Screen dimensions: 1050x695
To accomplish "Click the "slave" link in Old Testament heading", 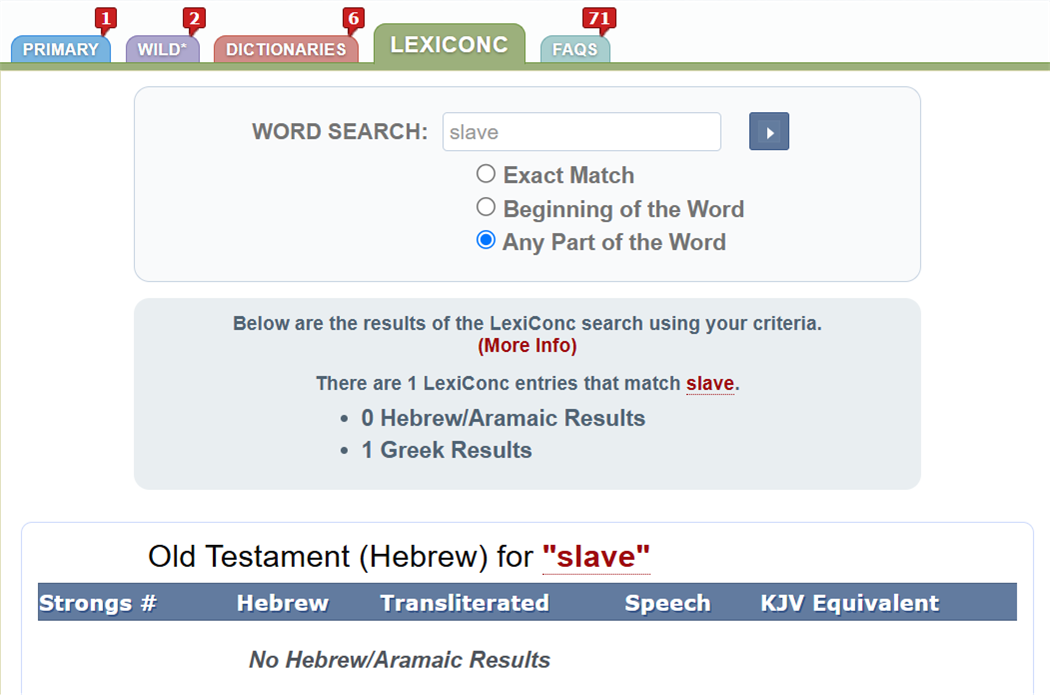I will pyautogui.click(x=596, y=556).
